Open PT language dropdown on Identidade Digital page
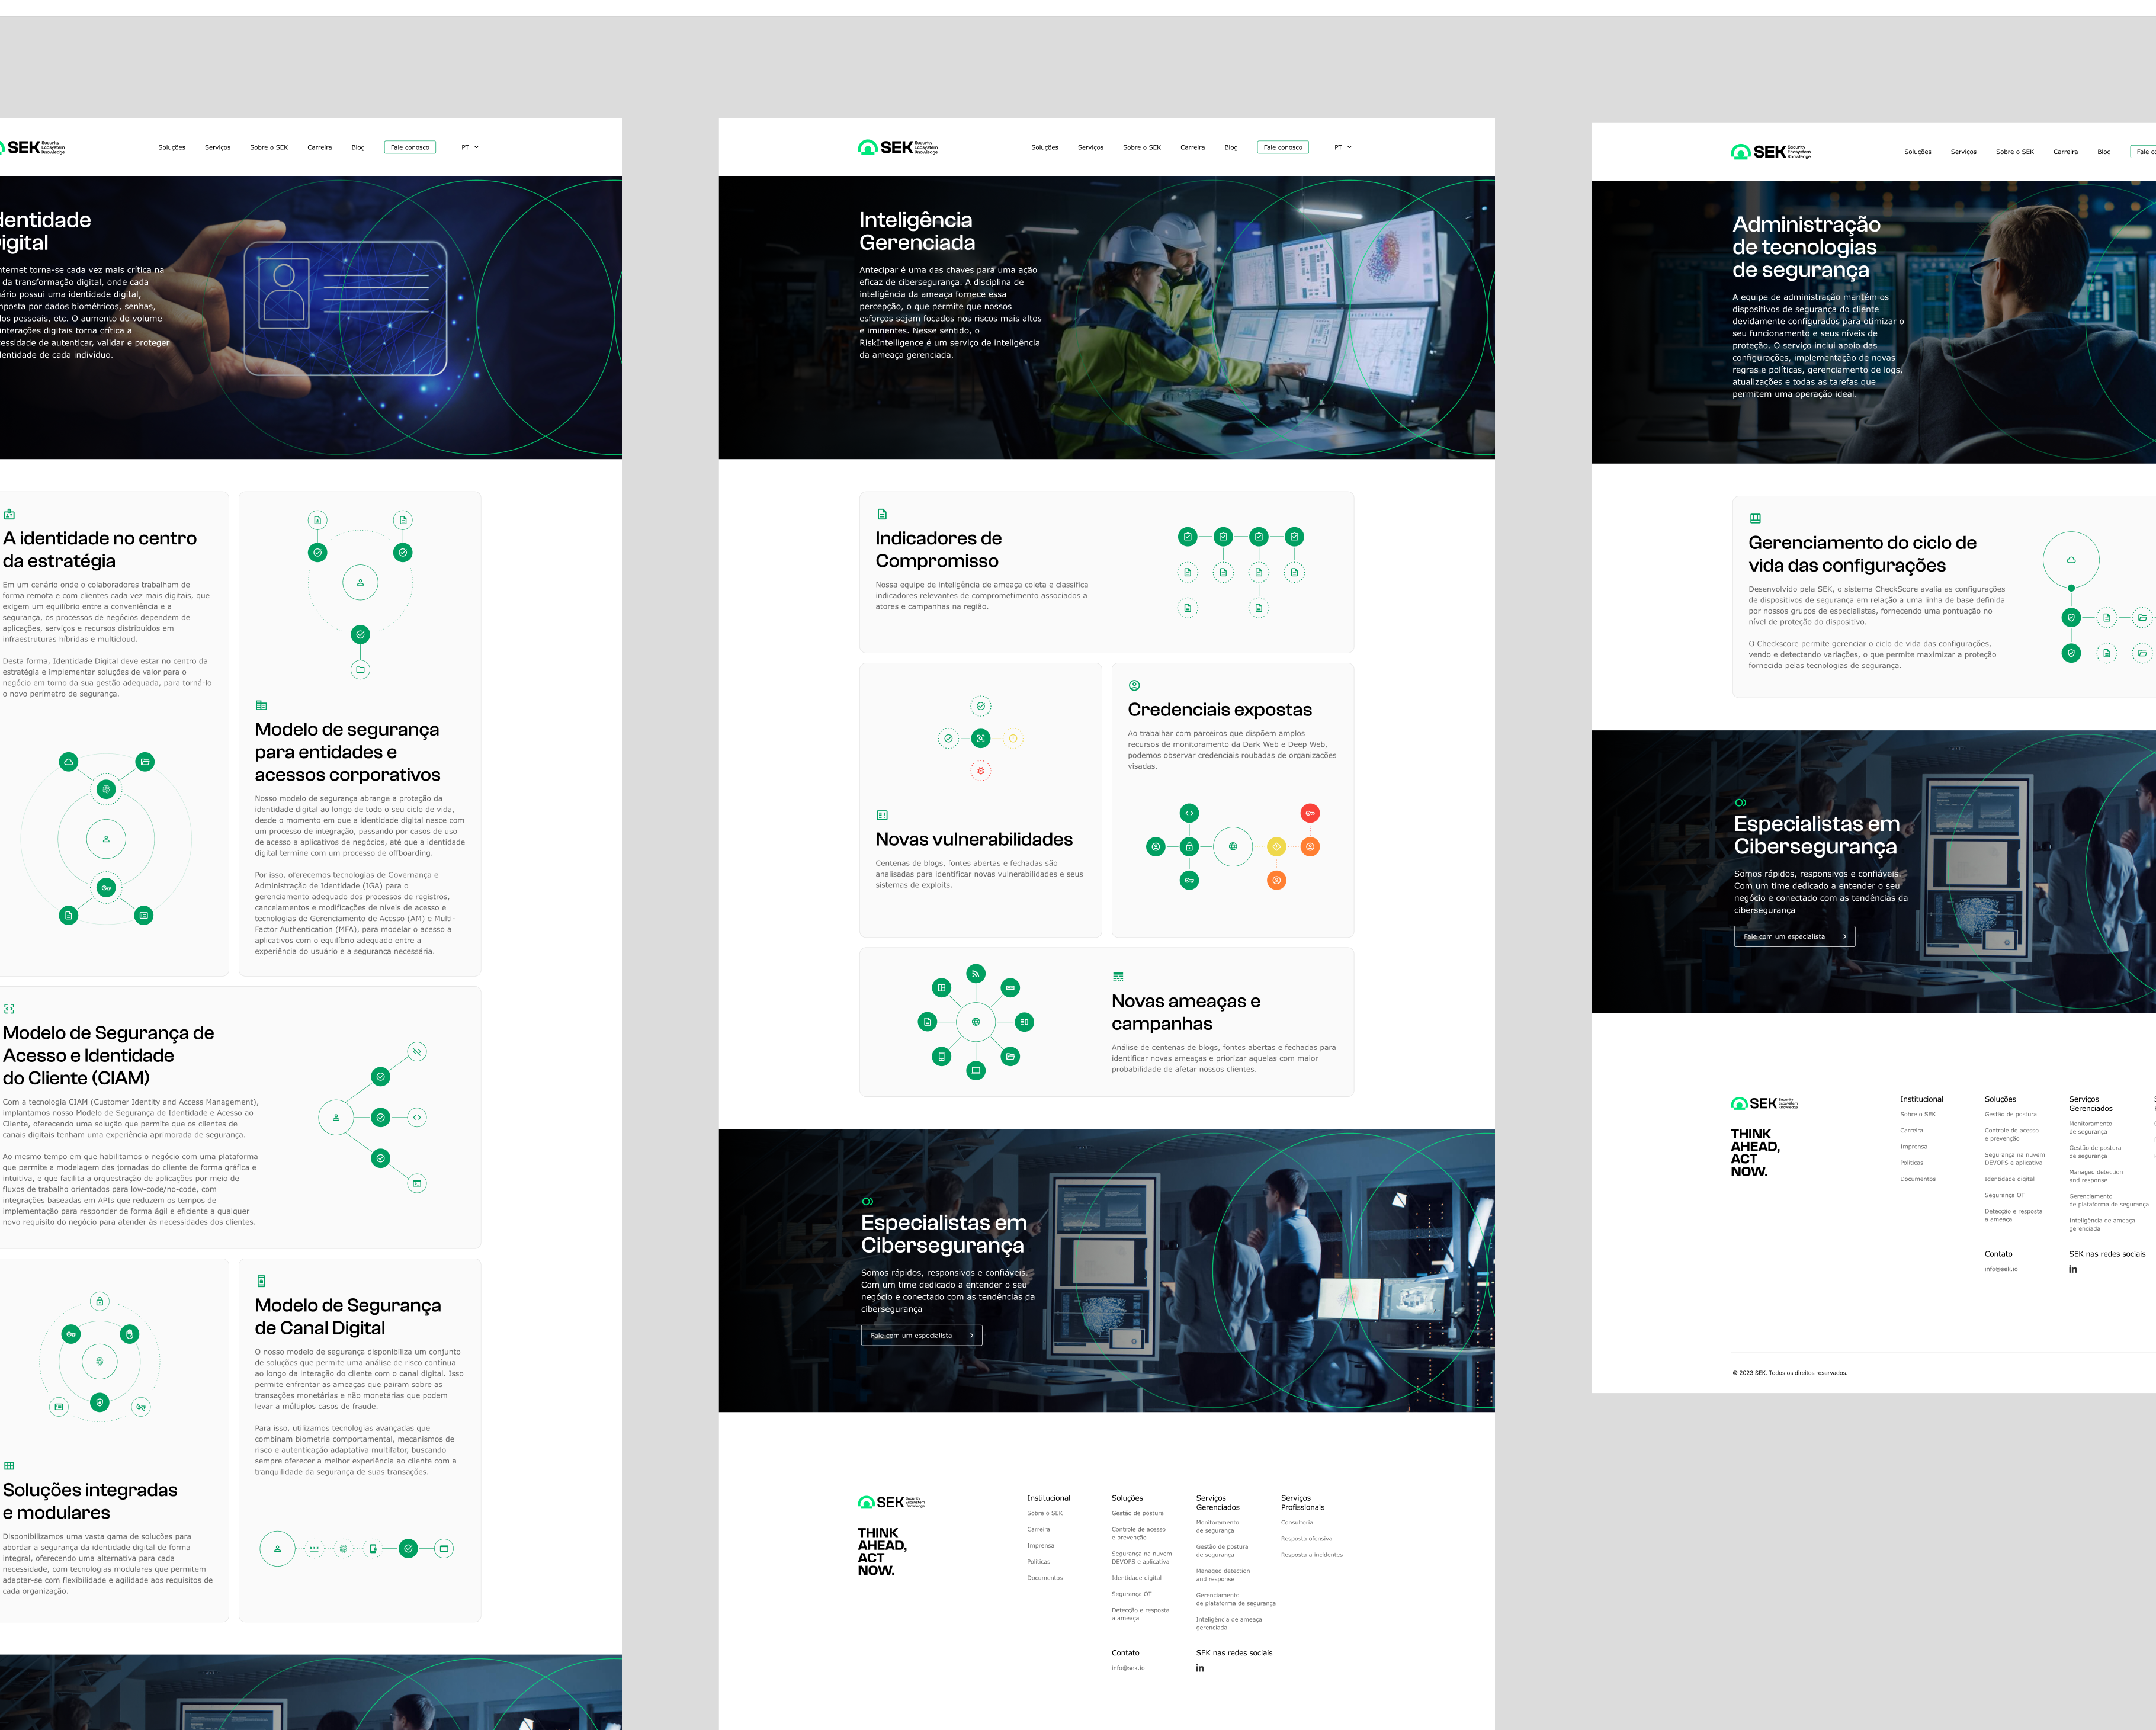Image resolution: width=2156 pixels, height=1730 pixels. (469, 147)
